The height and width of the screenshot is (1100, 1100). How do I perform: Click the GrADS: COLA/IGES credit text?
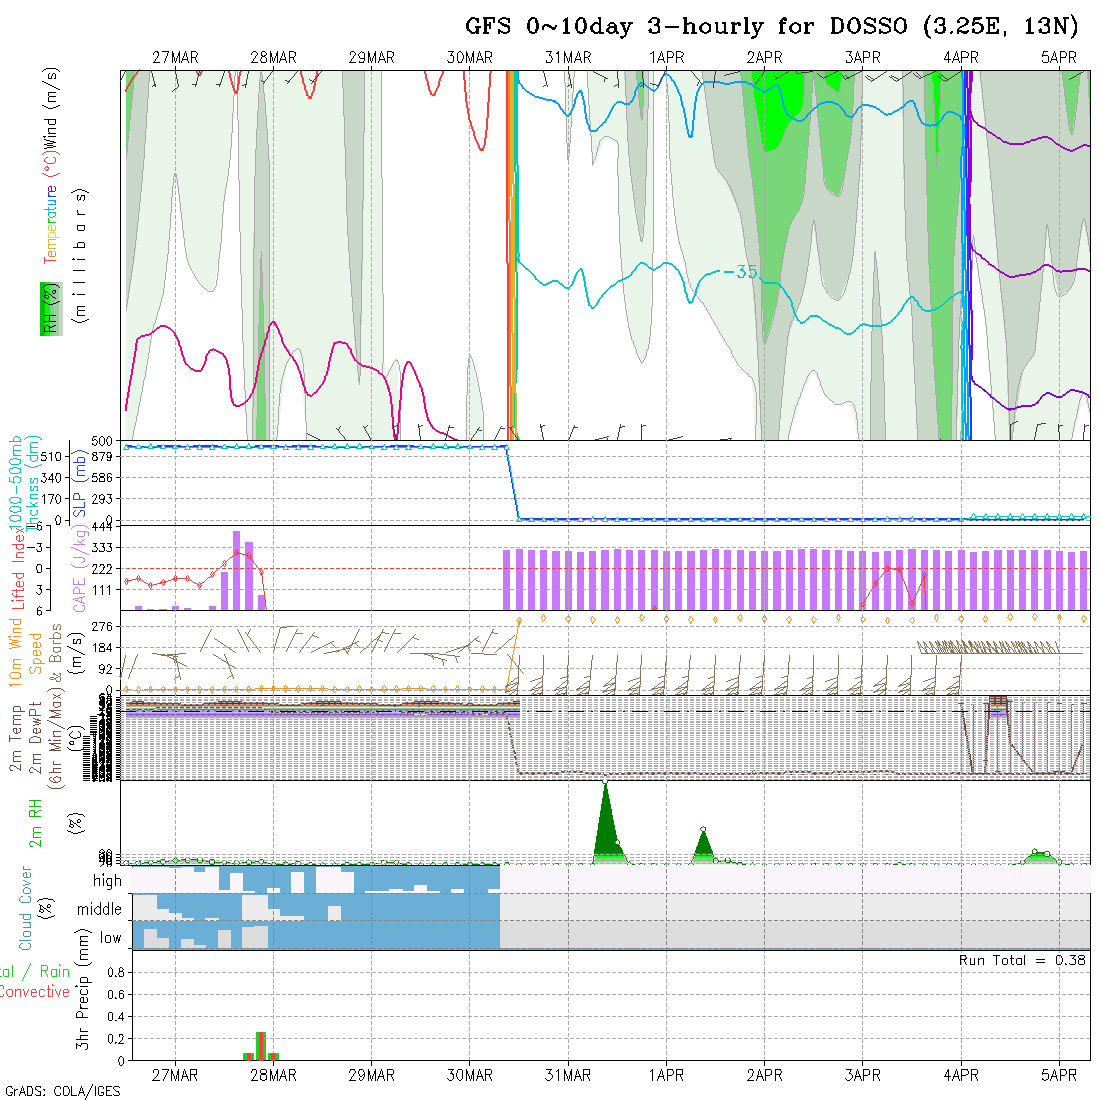(63, 1091)
